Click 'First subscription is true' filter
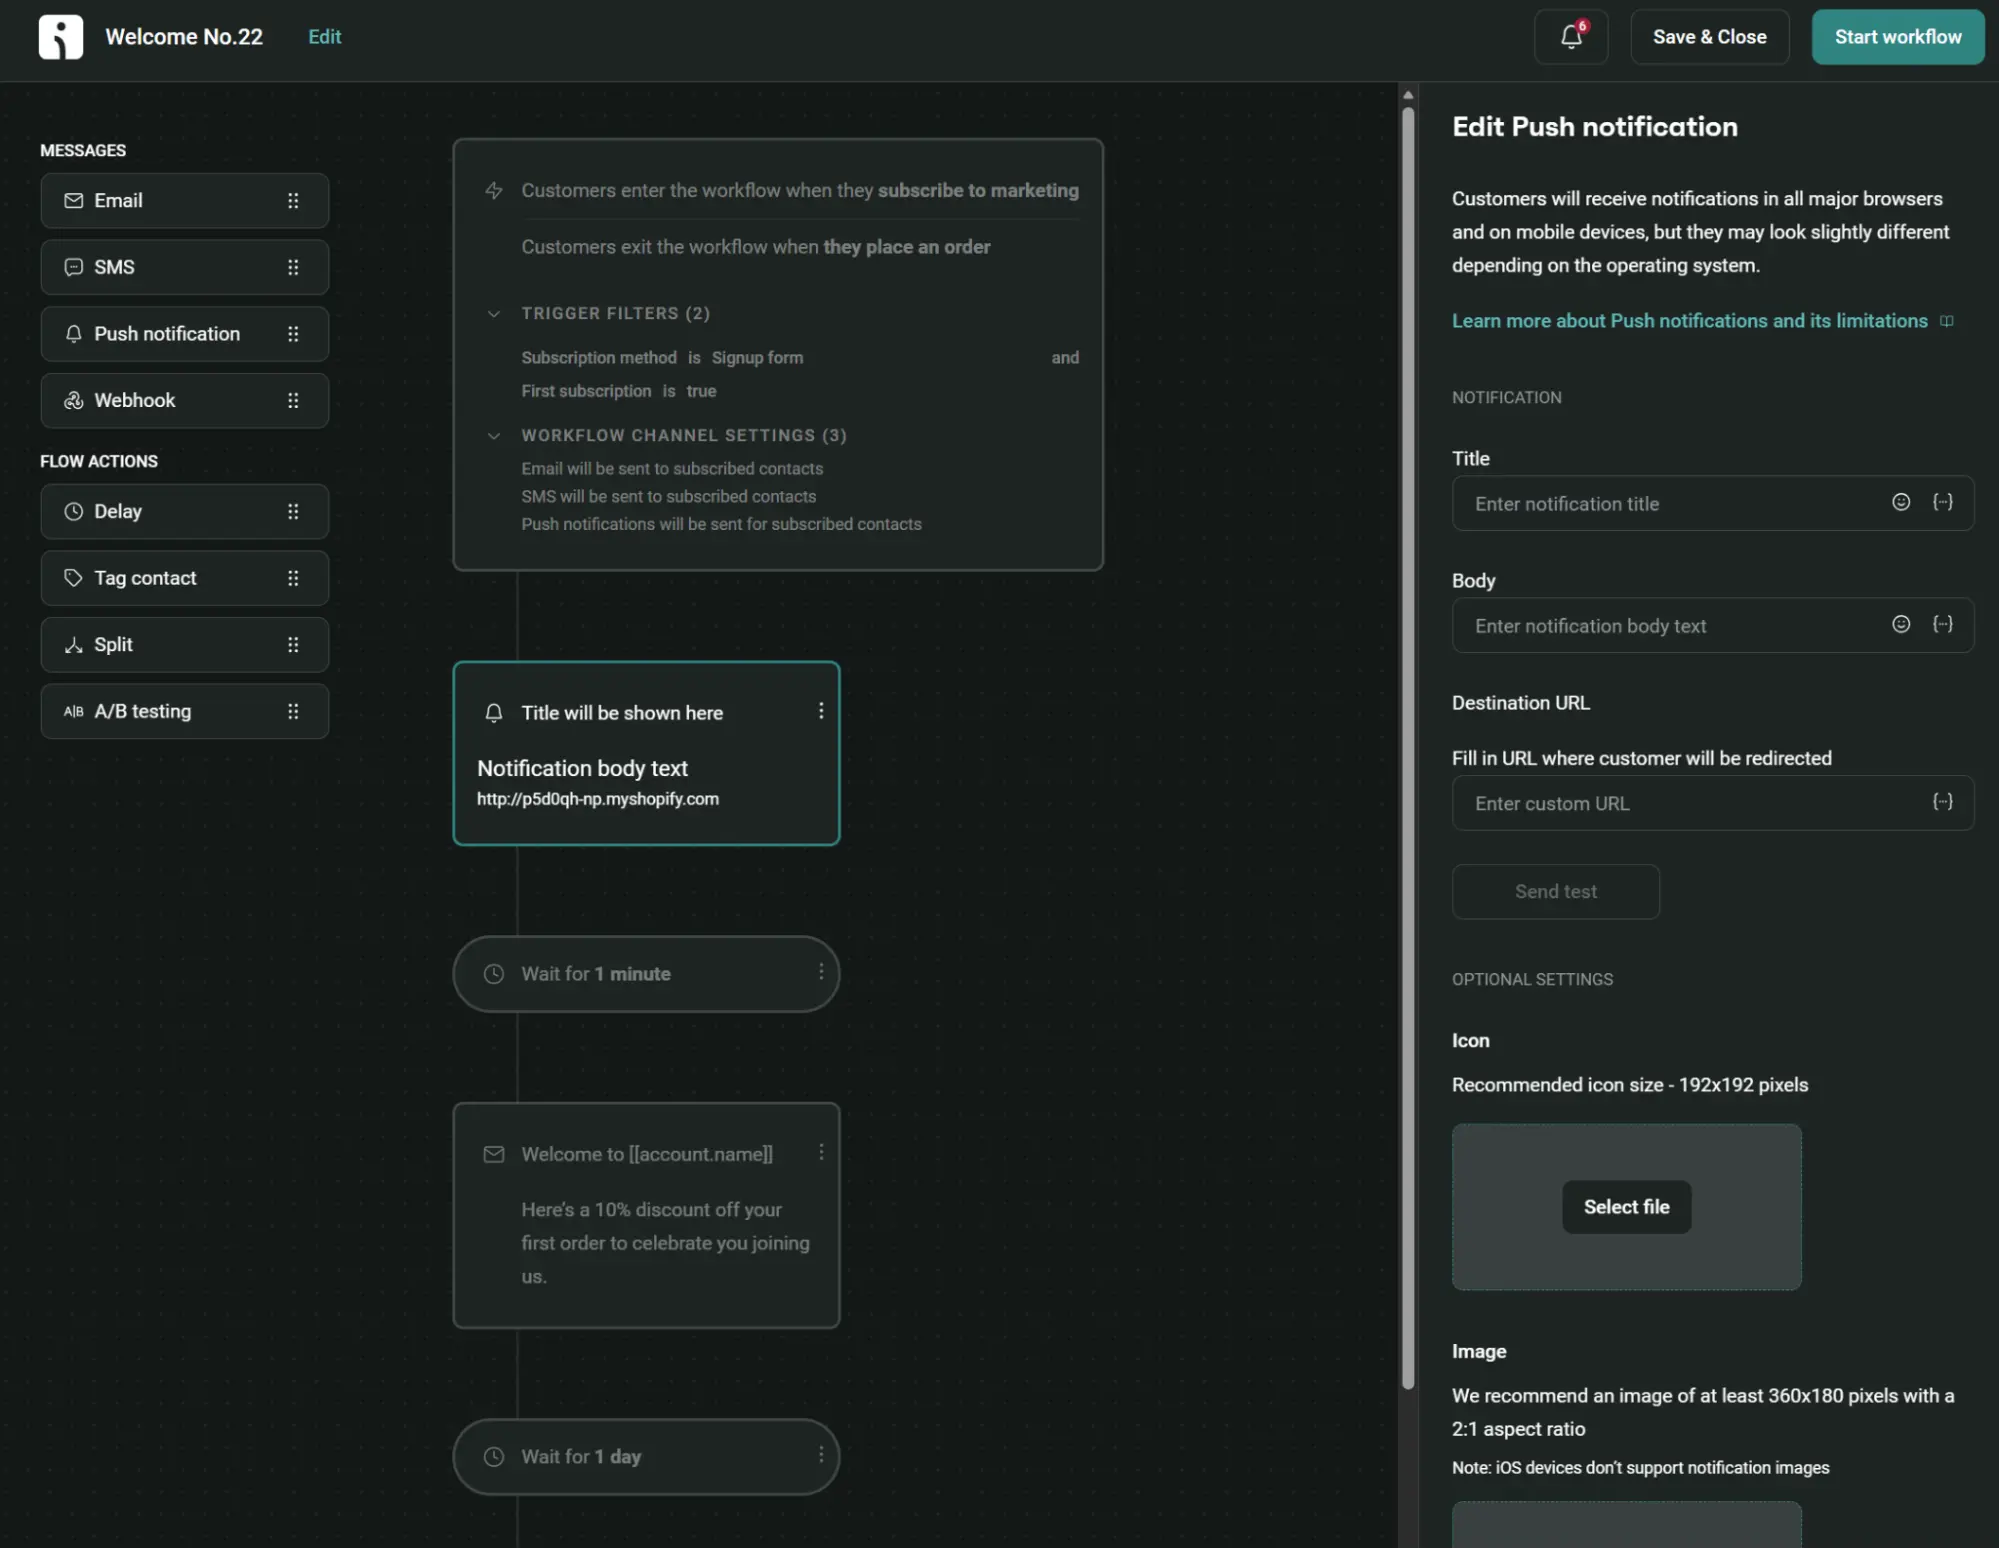Image resolution: width=1999 pixels, height=1549 pixels. click(619, 391)
